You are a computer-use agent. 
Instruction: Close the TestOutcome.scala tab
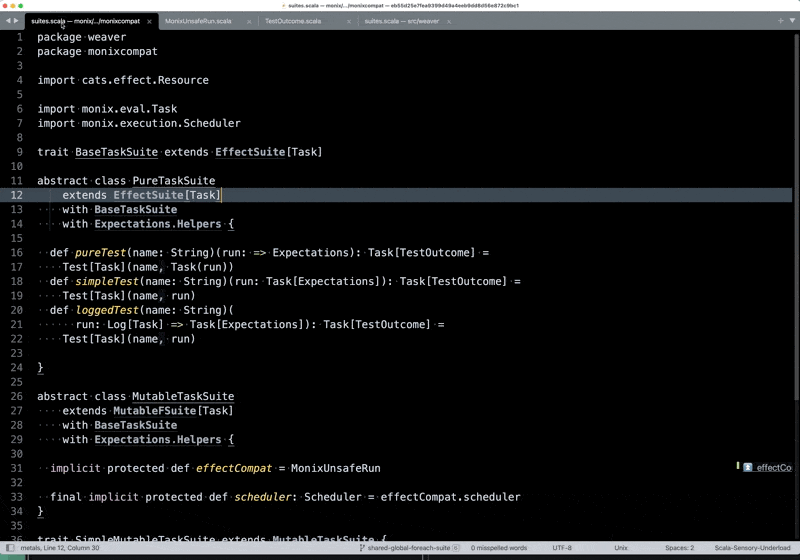pyautogui.click(x=349, y=20)
